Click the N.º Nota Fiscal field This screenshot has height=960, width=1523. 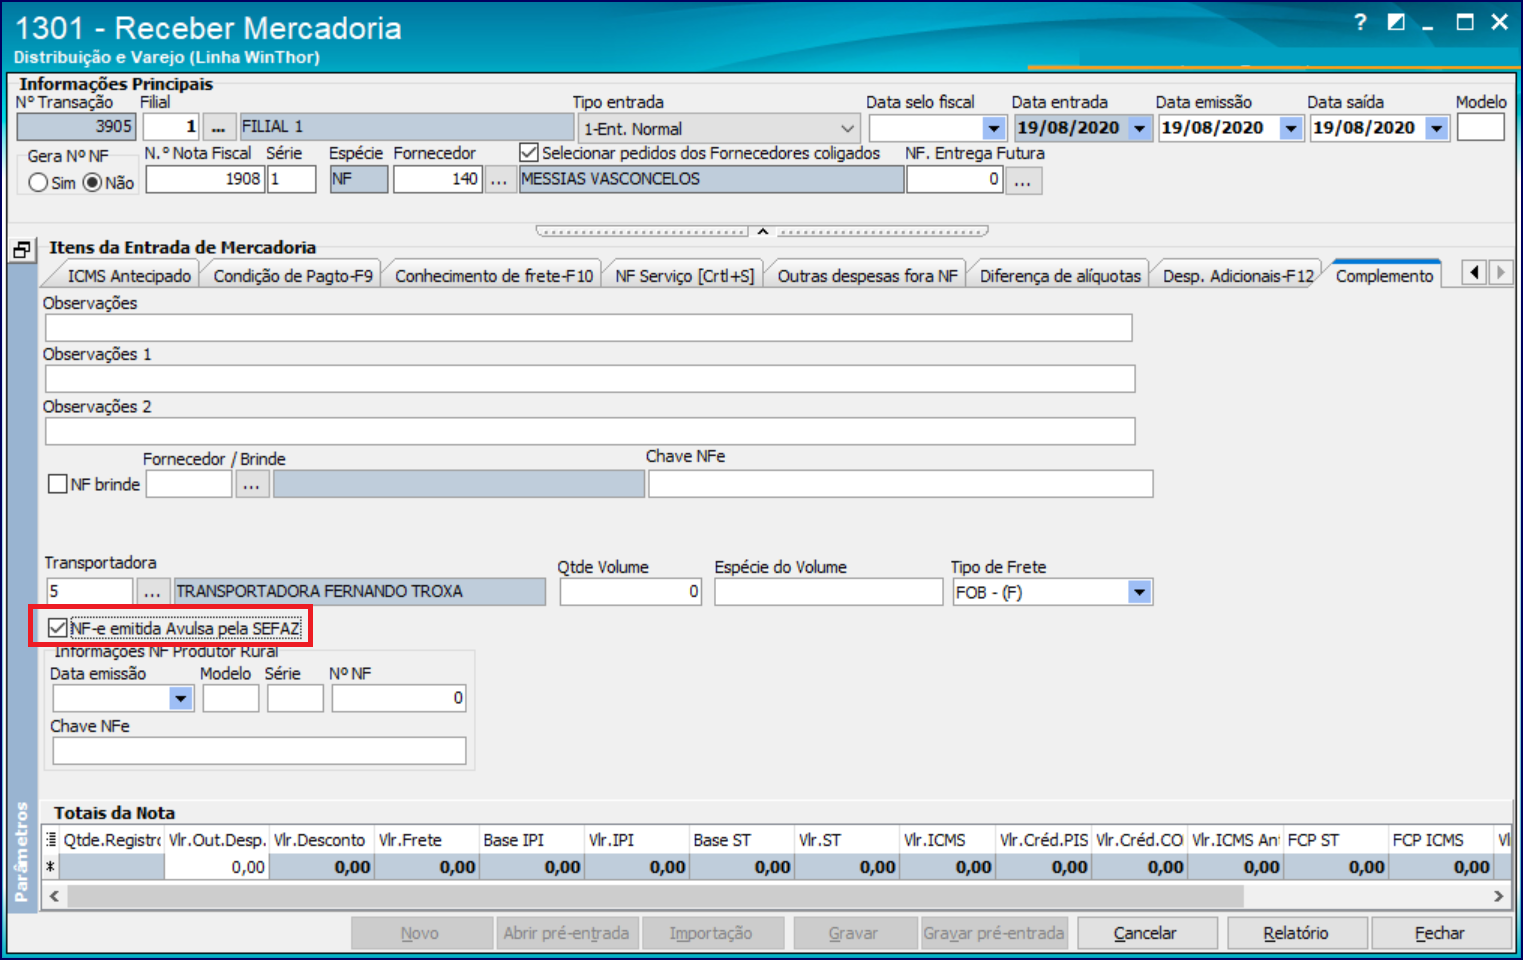(x=205, y=180)
